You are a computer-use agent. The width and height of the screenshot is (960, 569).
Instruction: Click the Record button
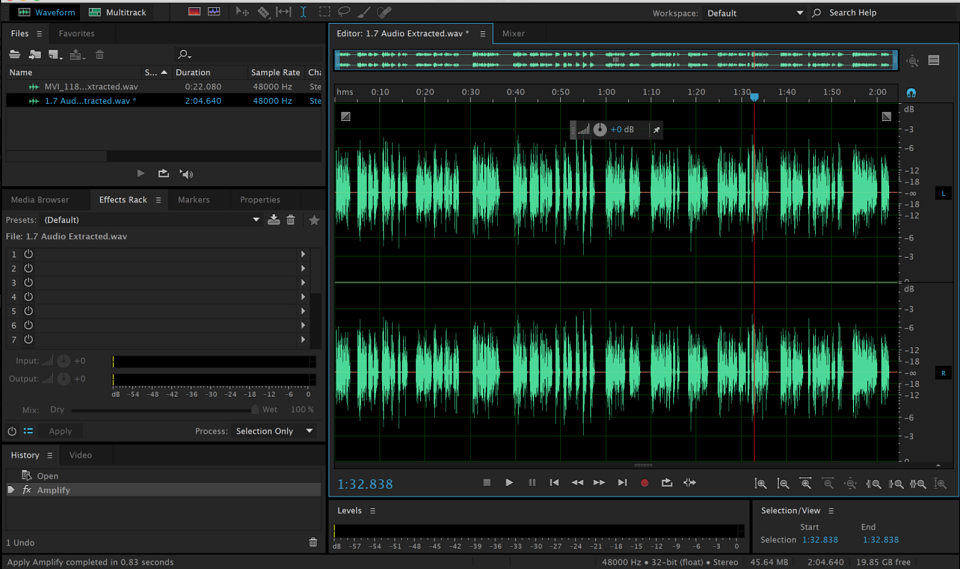tap(644, 483)
